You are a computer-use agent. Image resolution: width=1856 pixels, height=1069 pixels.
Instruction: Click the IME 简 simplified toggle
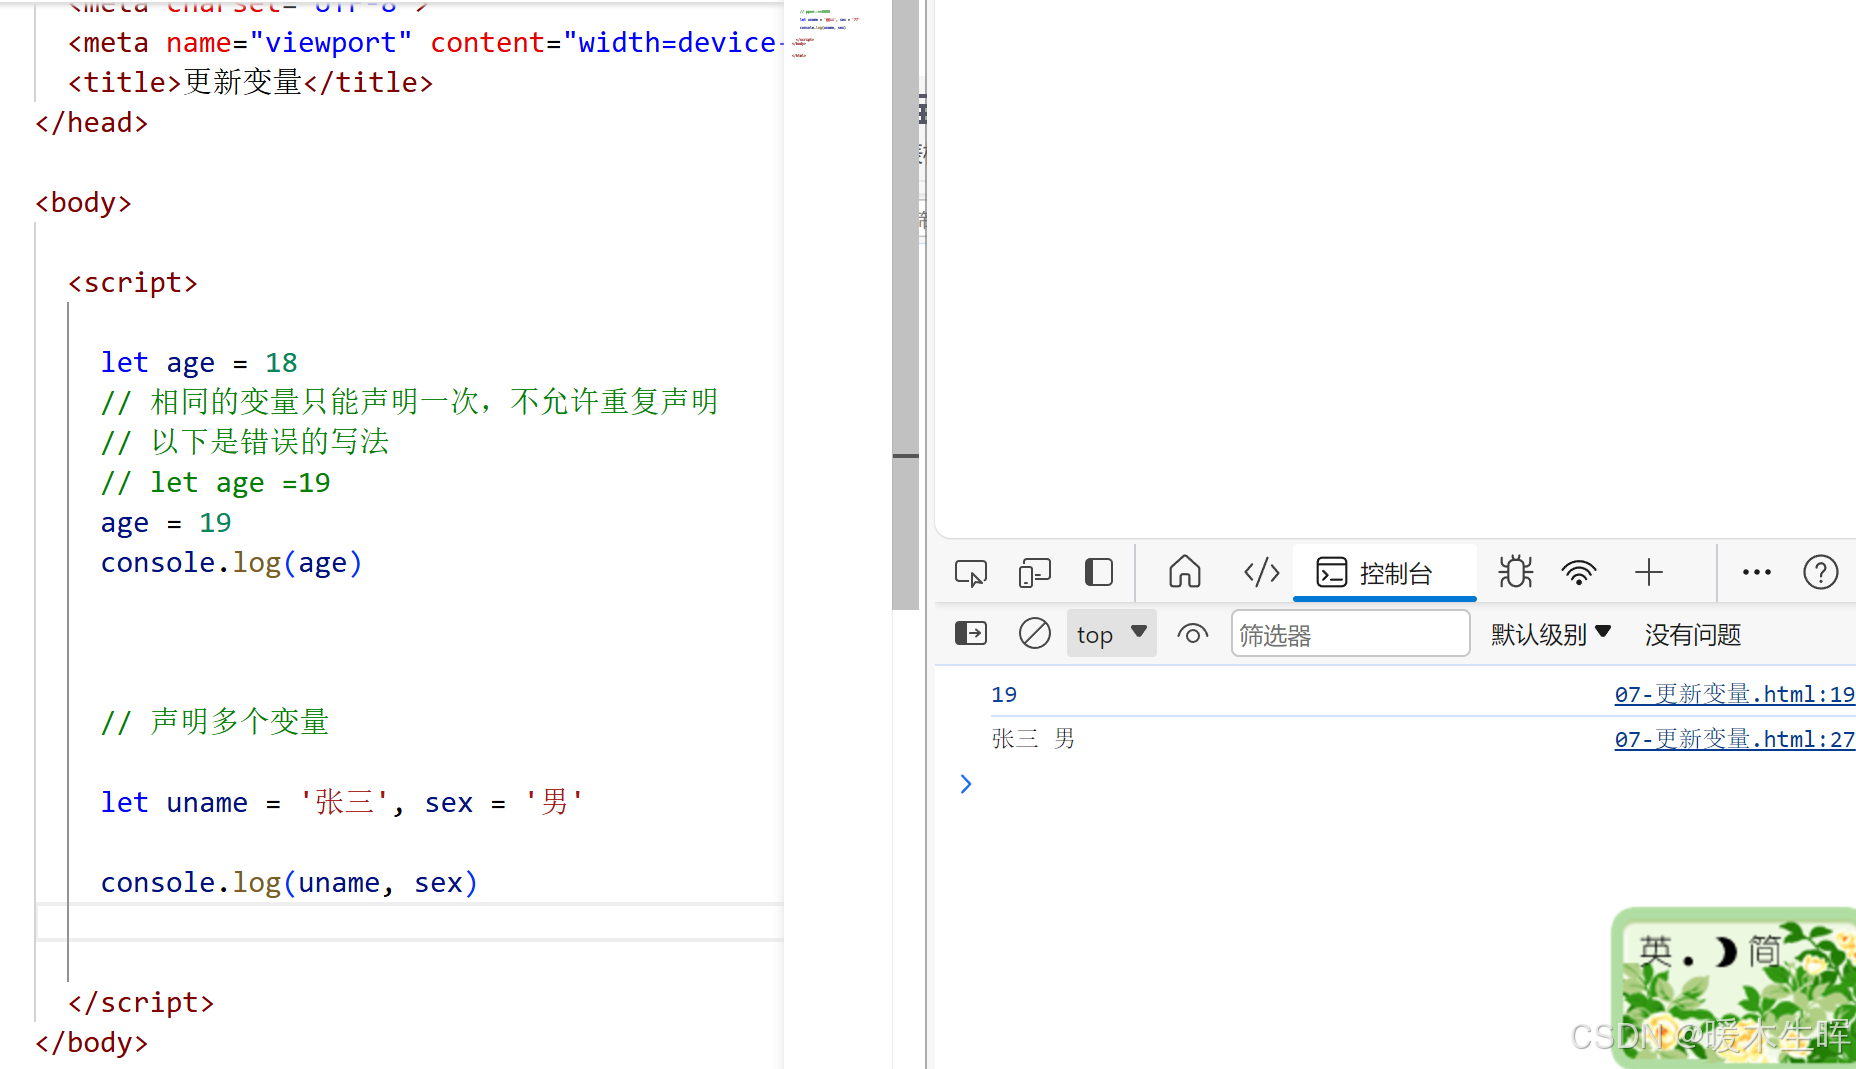[x=1764, y=950]
